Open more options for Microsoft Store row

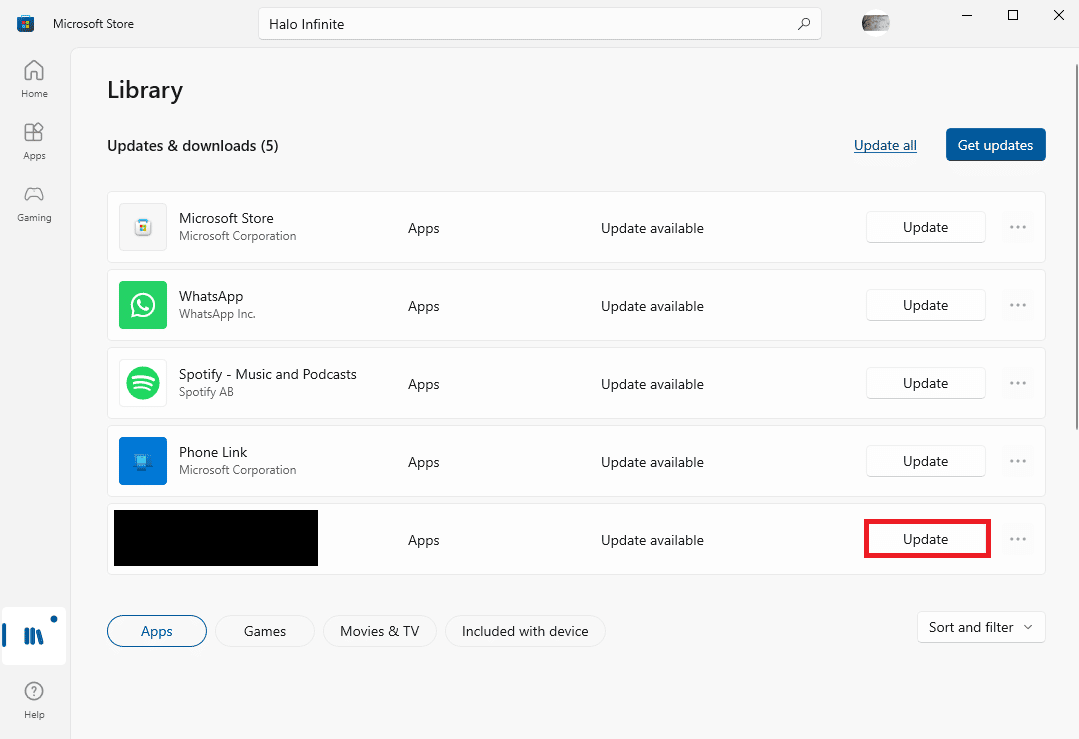point(1018,227)
